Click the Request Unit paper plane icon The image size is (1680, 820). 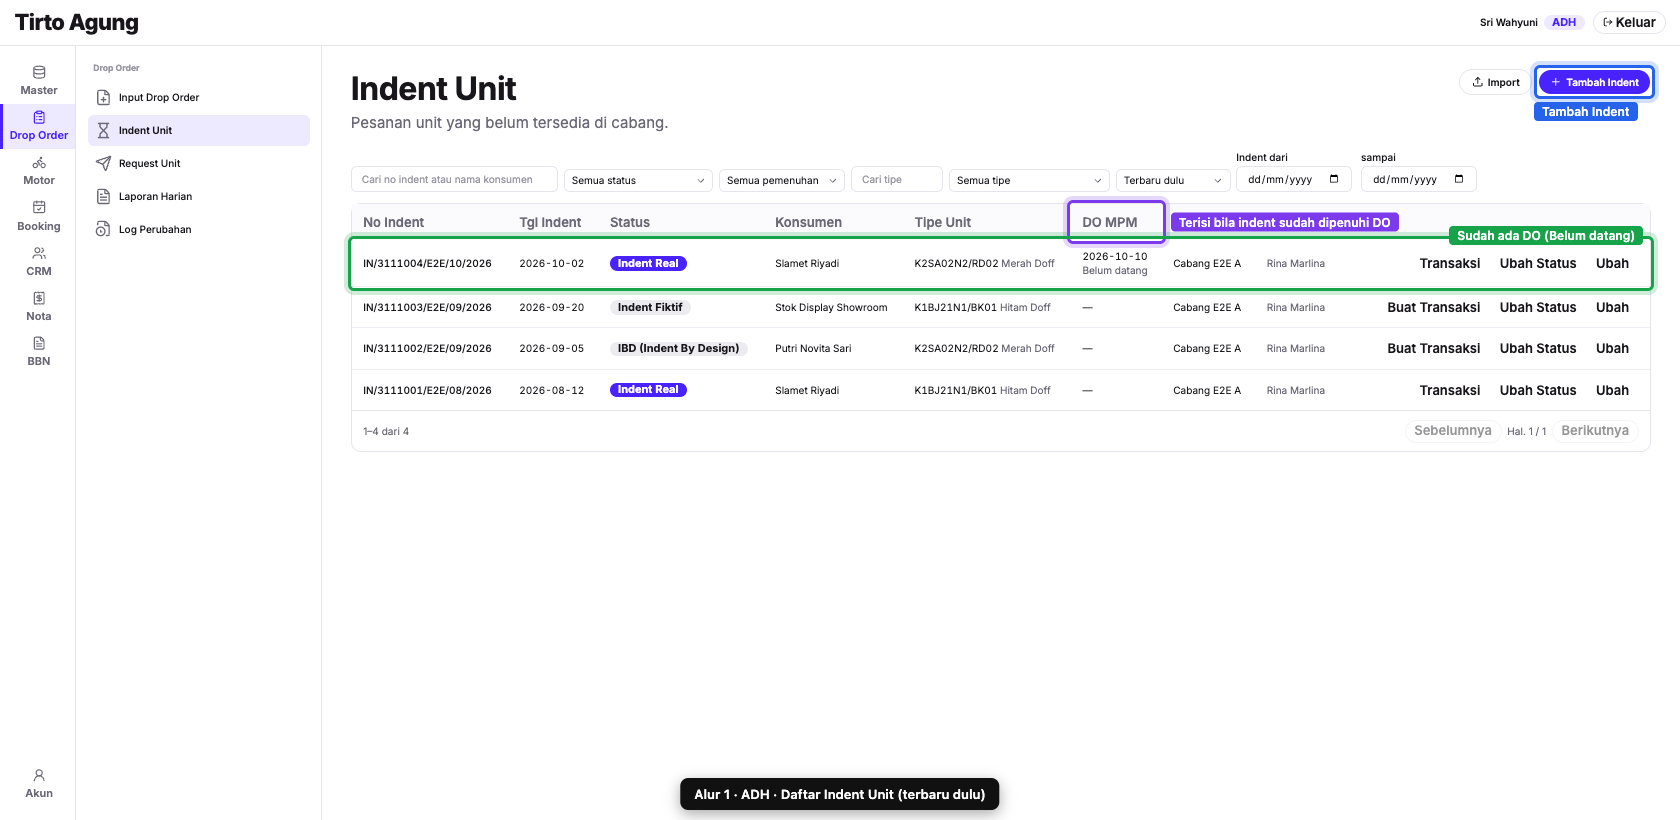pyautogui.click(x=103, y=163)
